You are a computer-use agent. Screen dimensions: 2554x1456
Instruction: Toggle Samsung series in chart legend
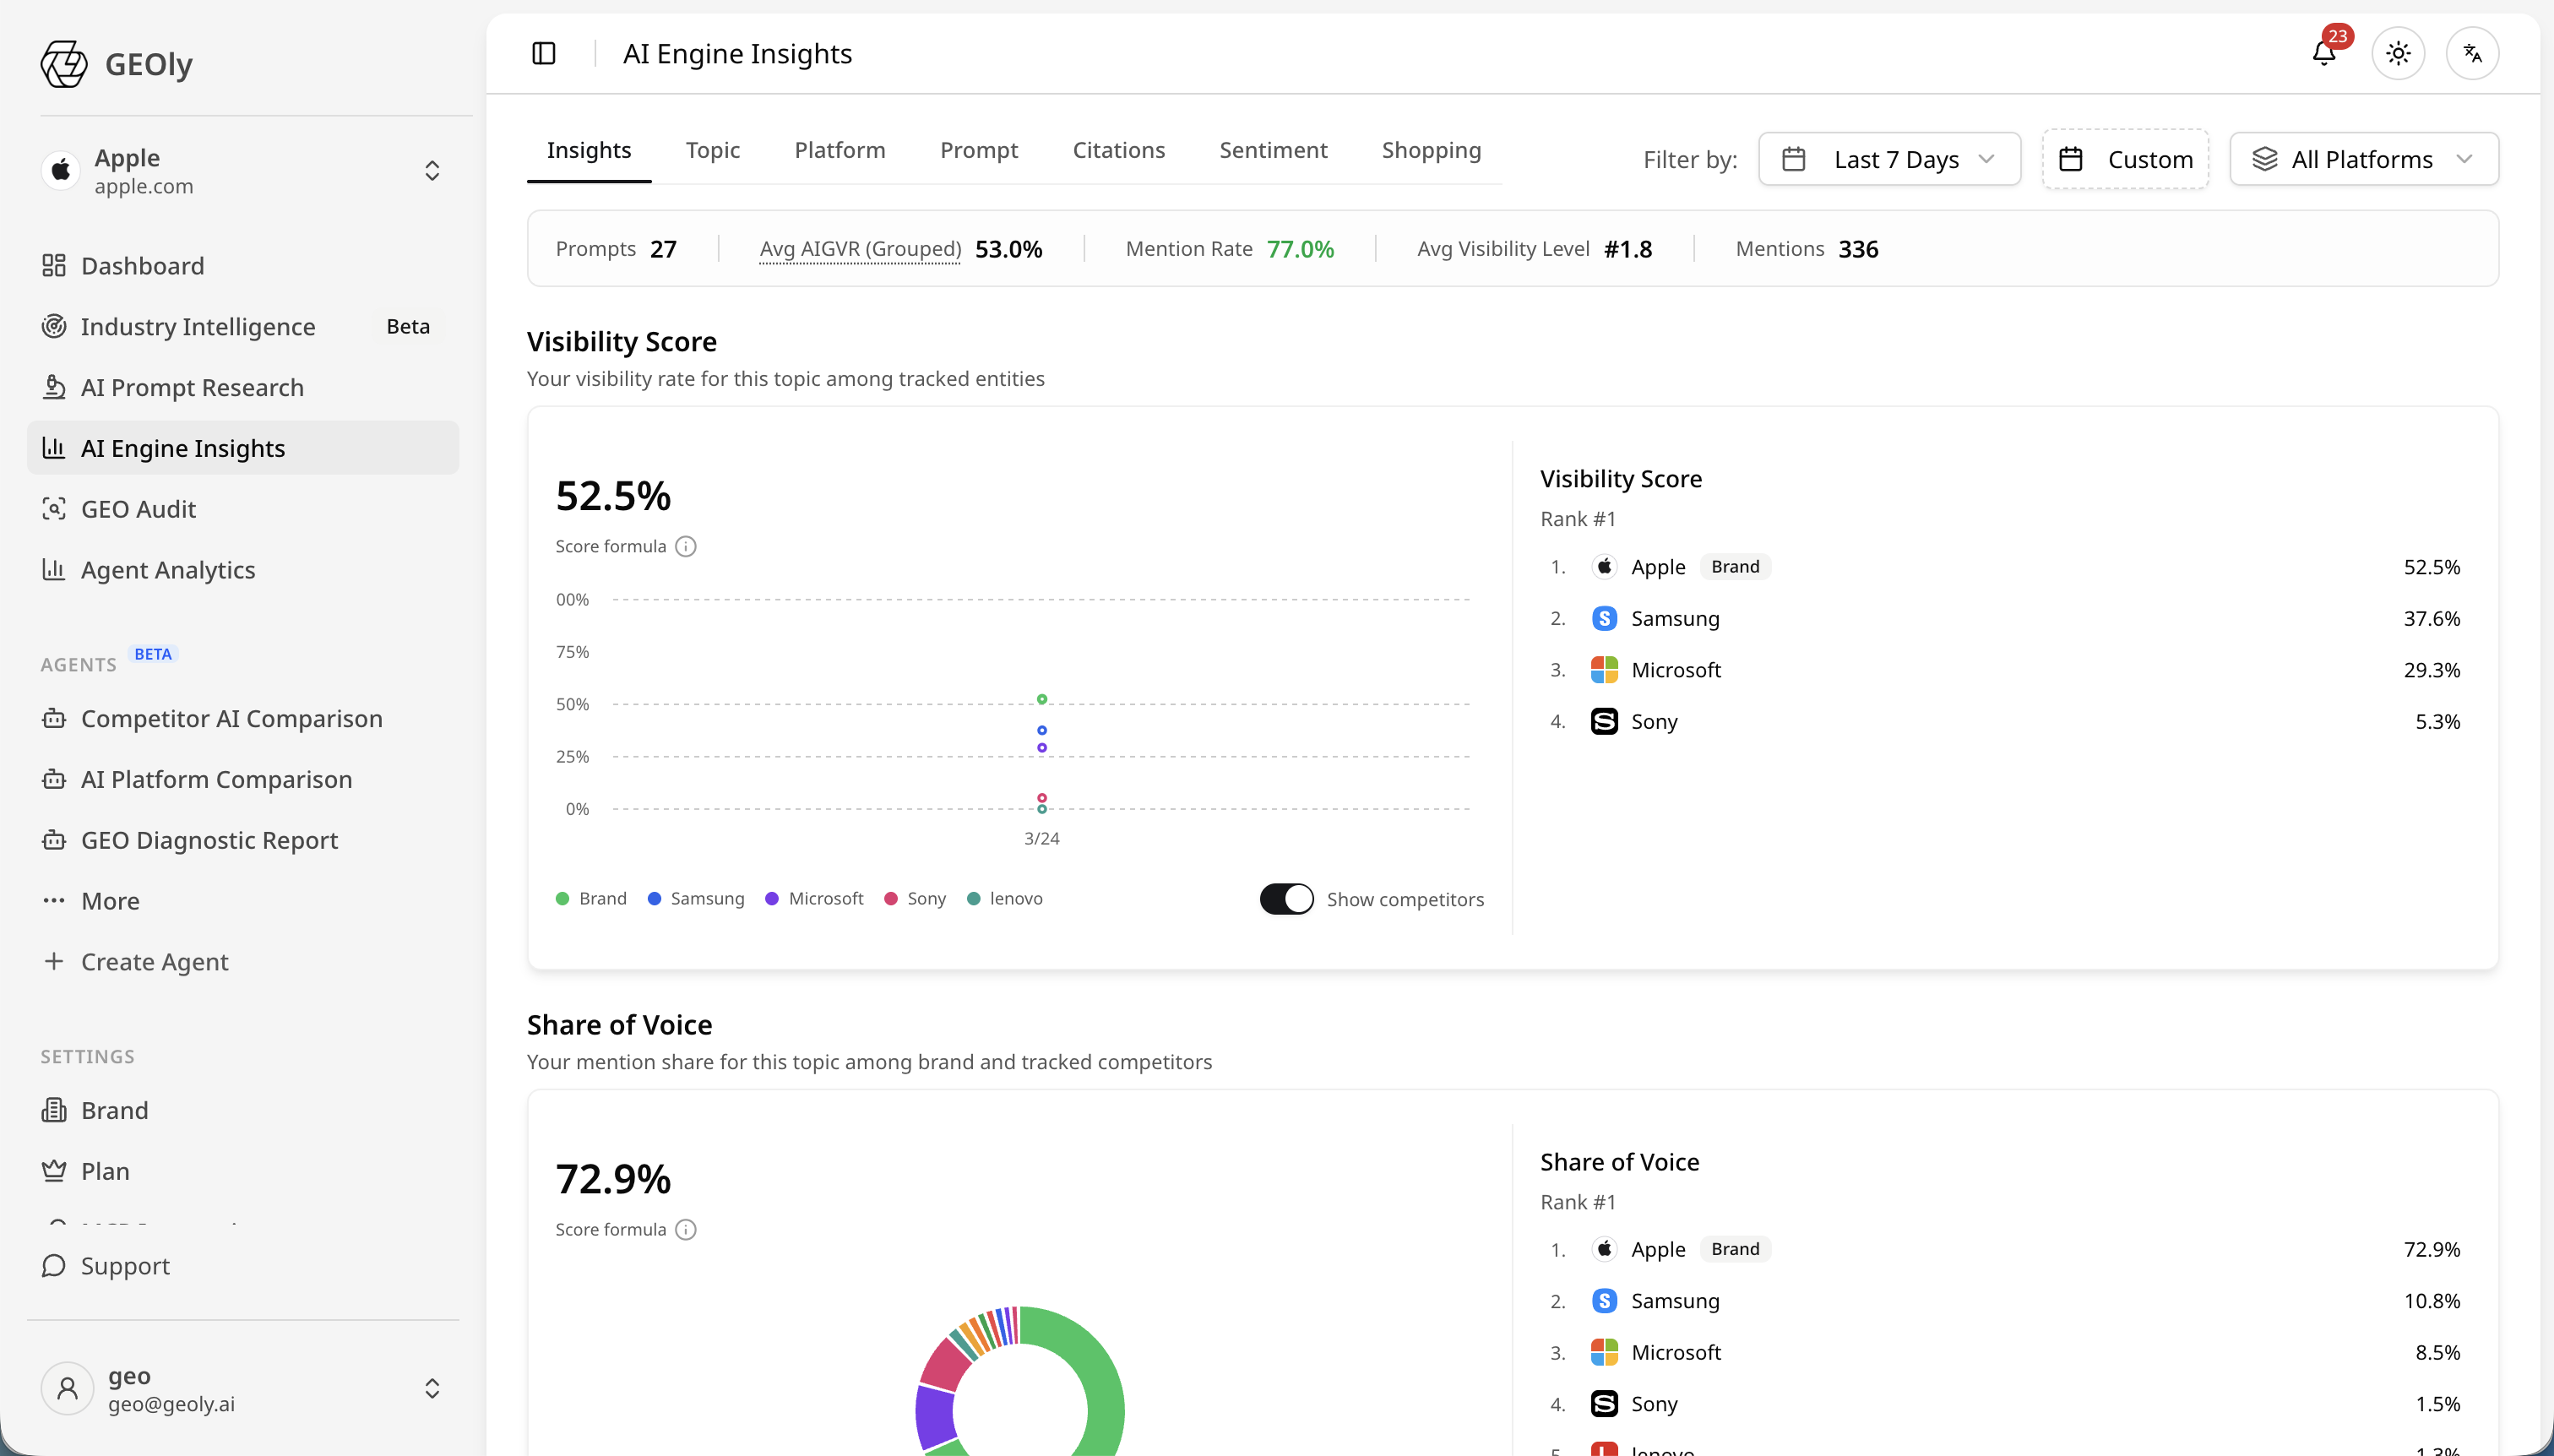pyautogui.click(x=696, y=898)
